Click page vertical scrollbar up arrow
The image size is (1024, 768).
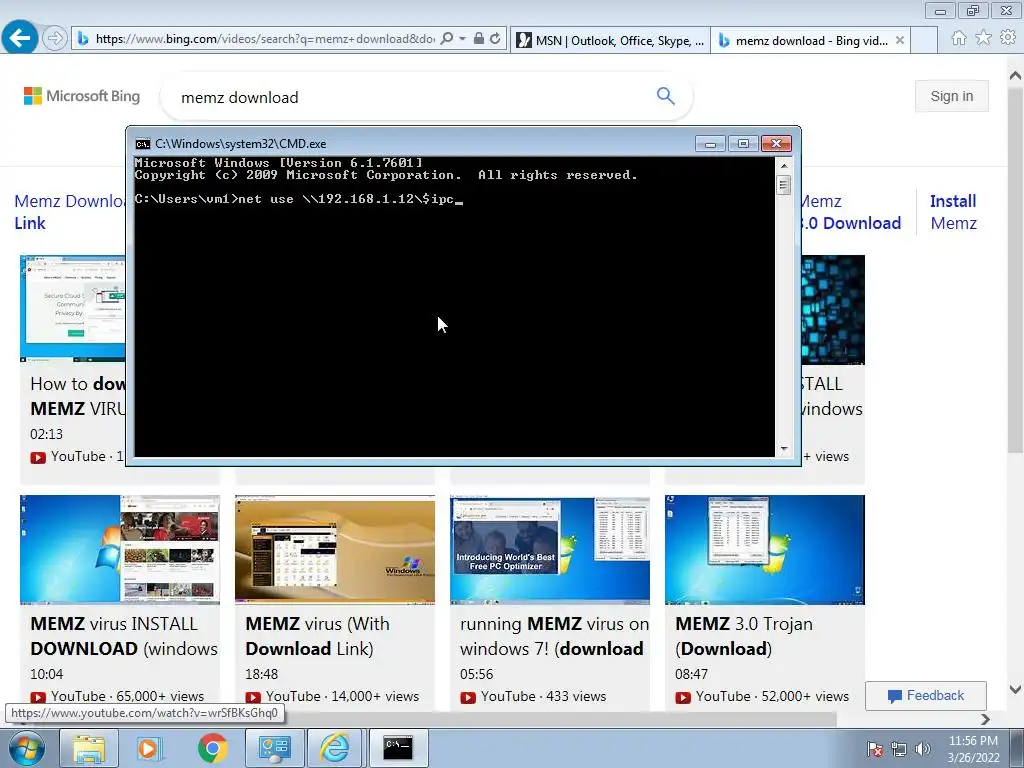point(1016,76)
